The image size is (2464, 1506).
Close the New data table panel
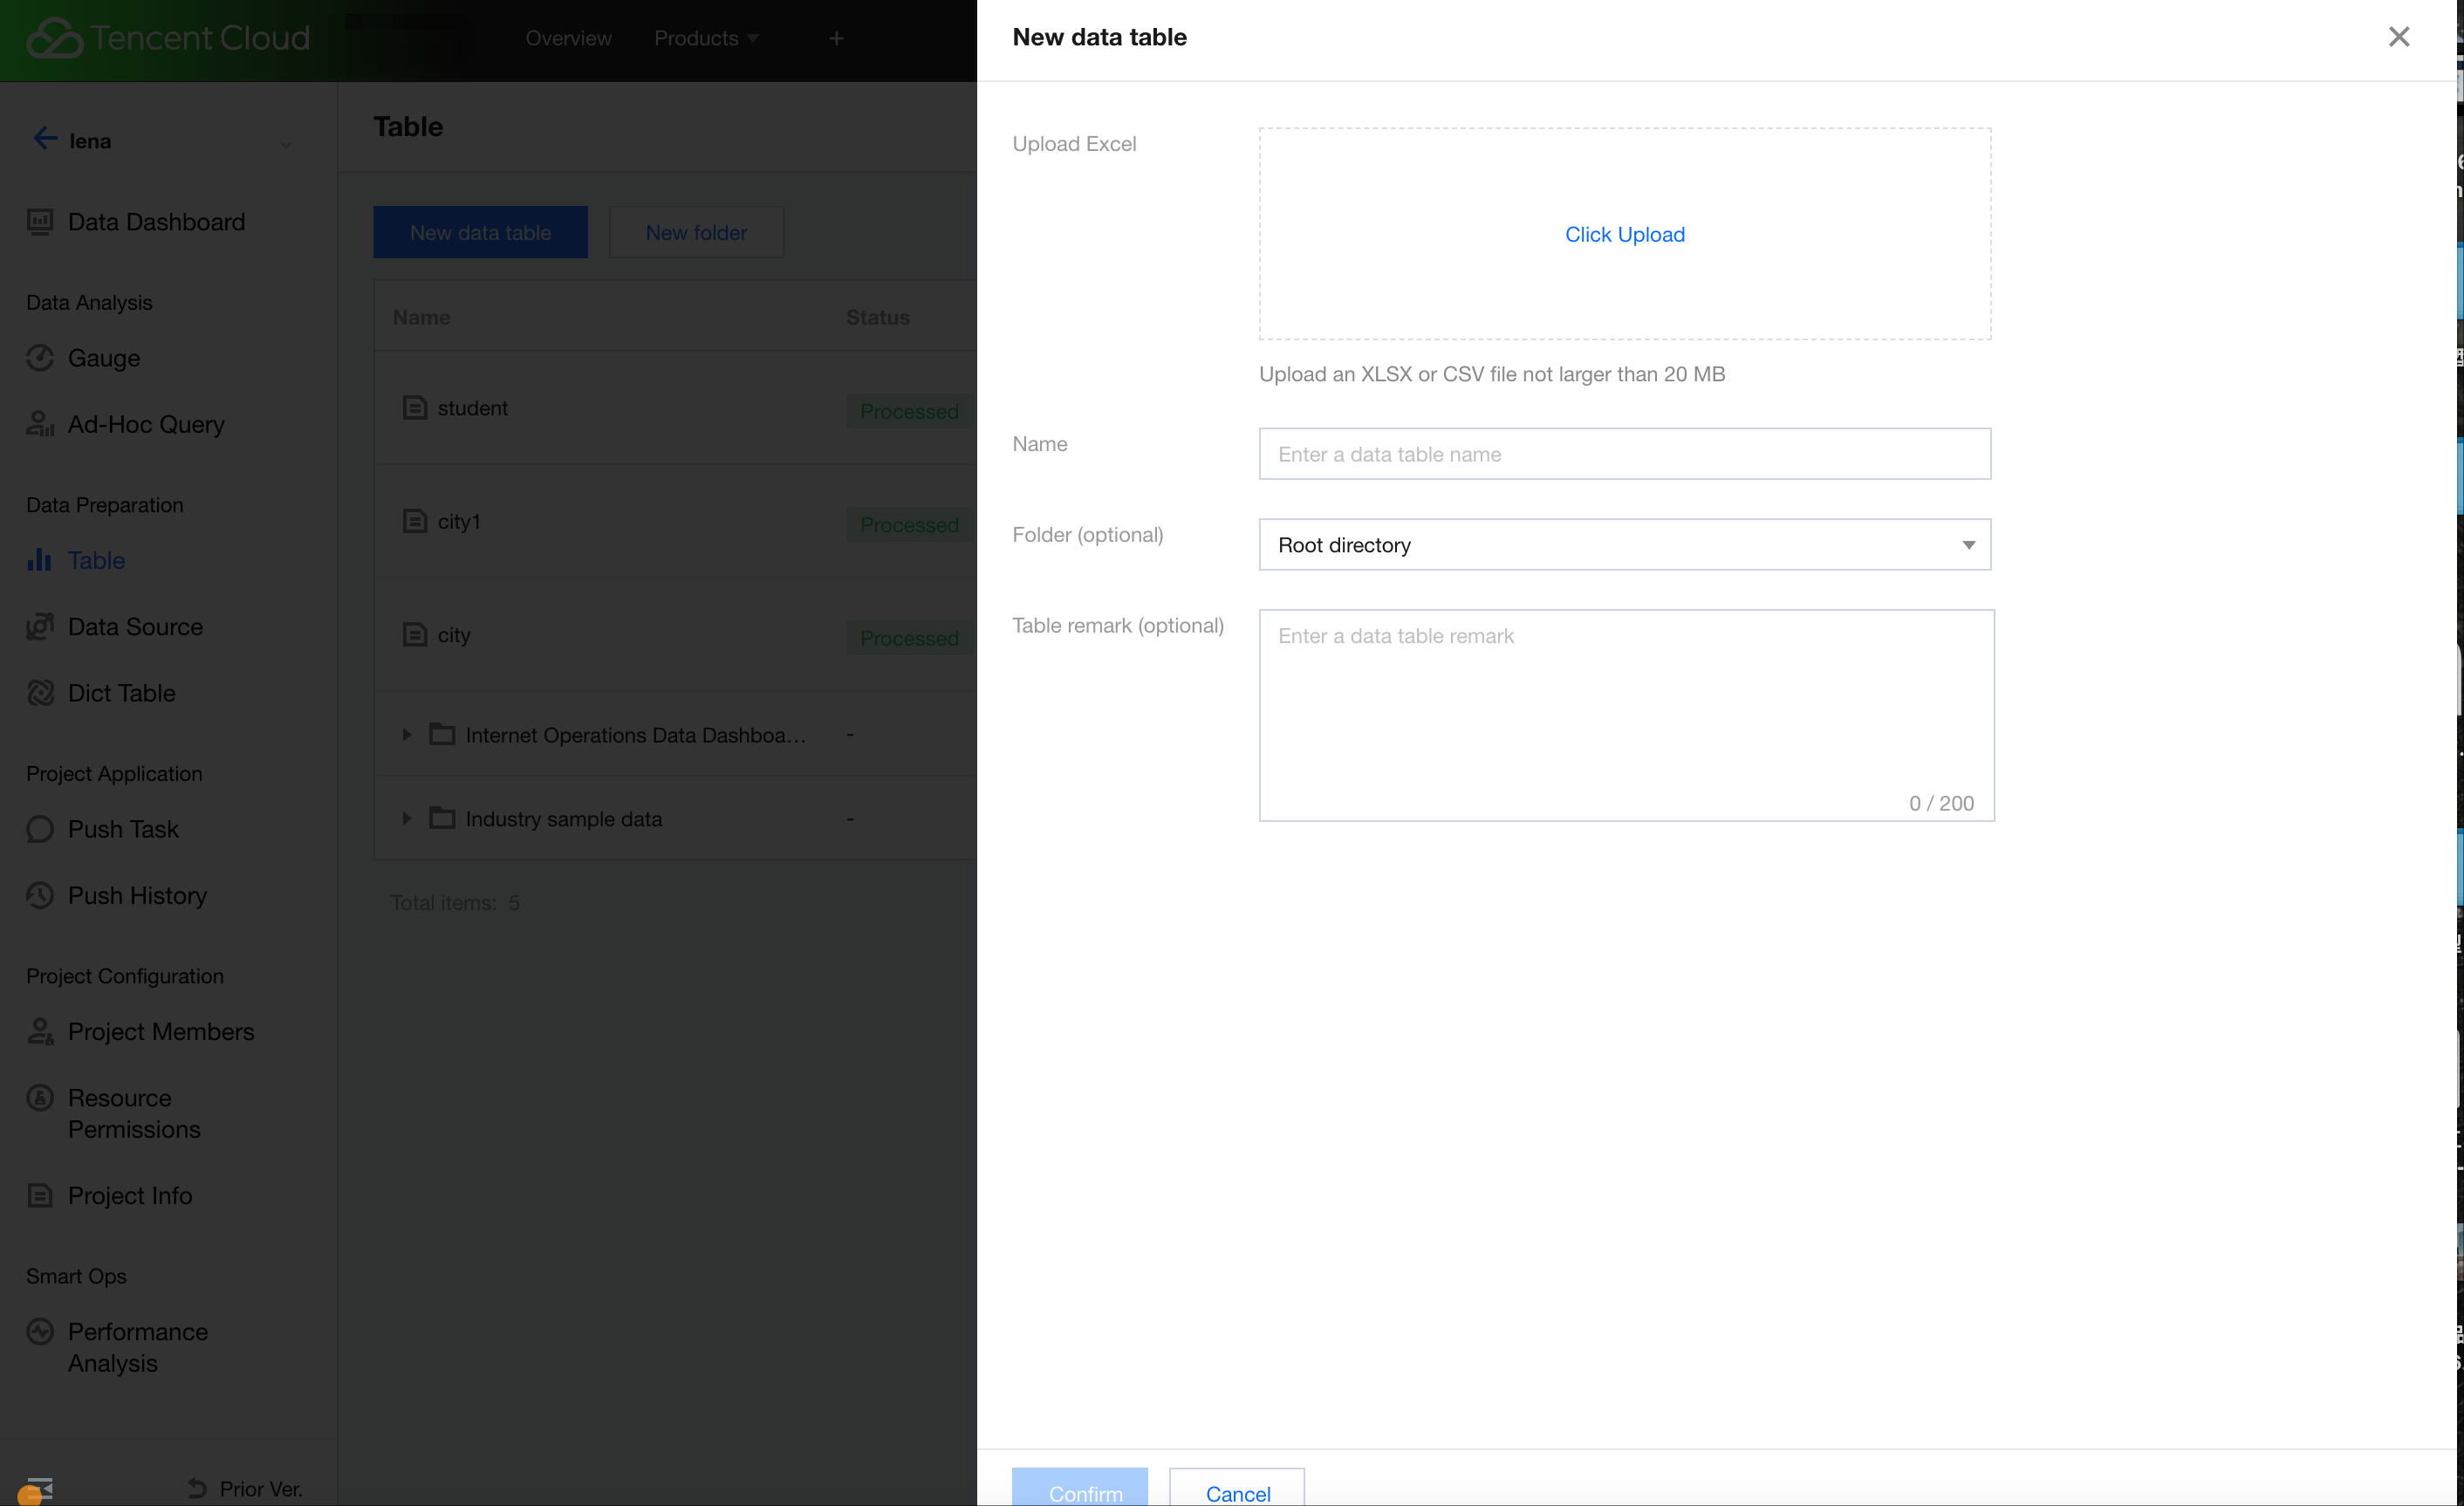[2398, 37]
